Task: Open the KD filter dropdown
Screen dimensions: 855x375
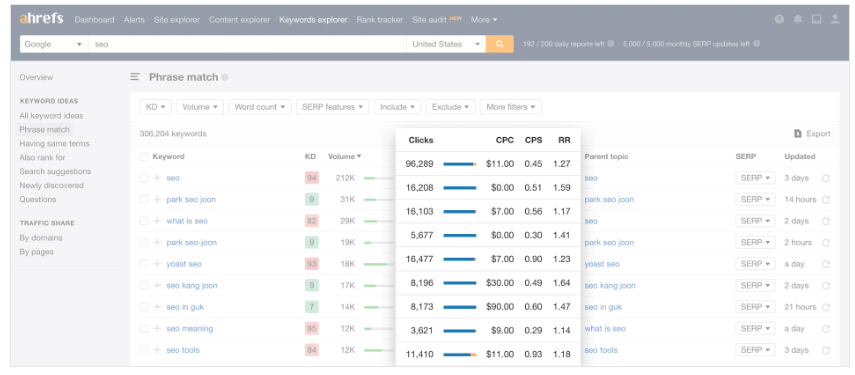Action: click(155, 107)
